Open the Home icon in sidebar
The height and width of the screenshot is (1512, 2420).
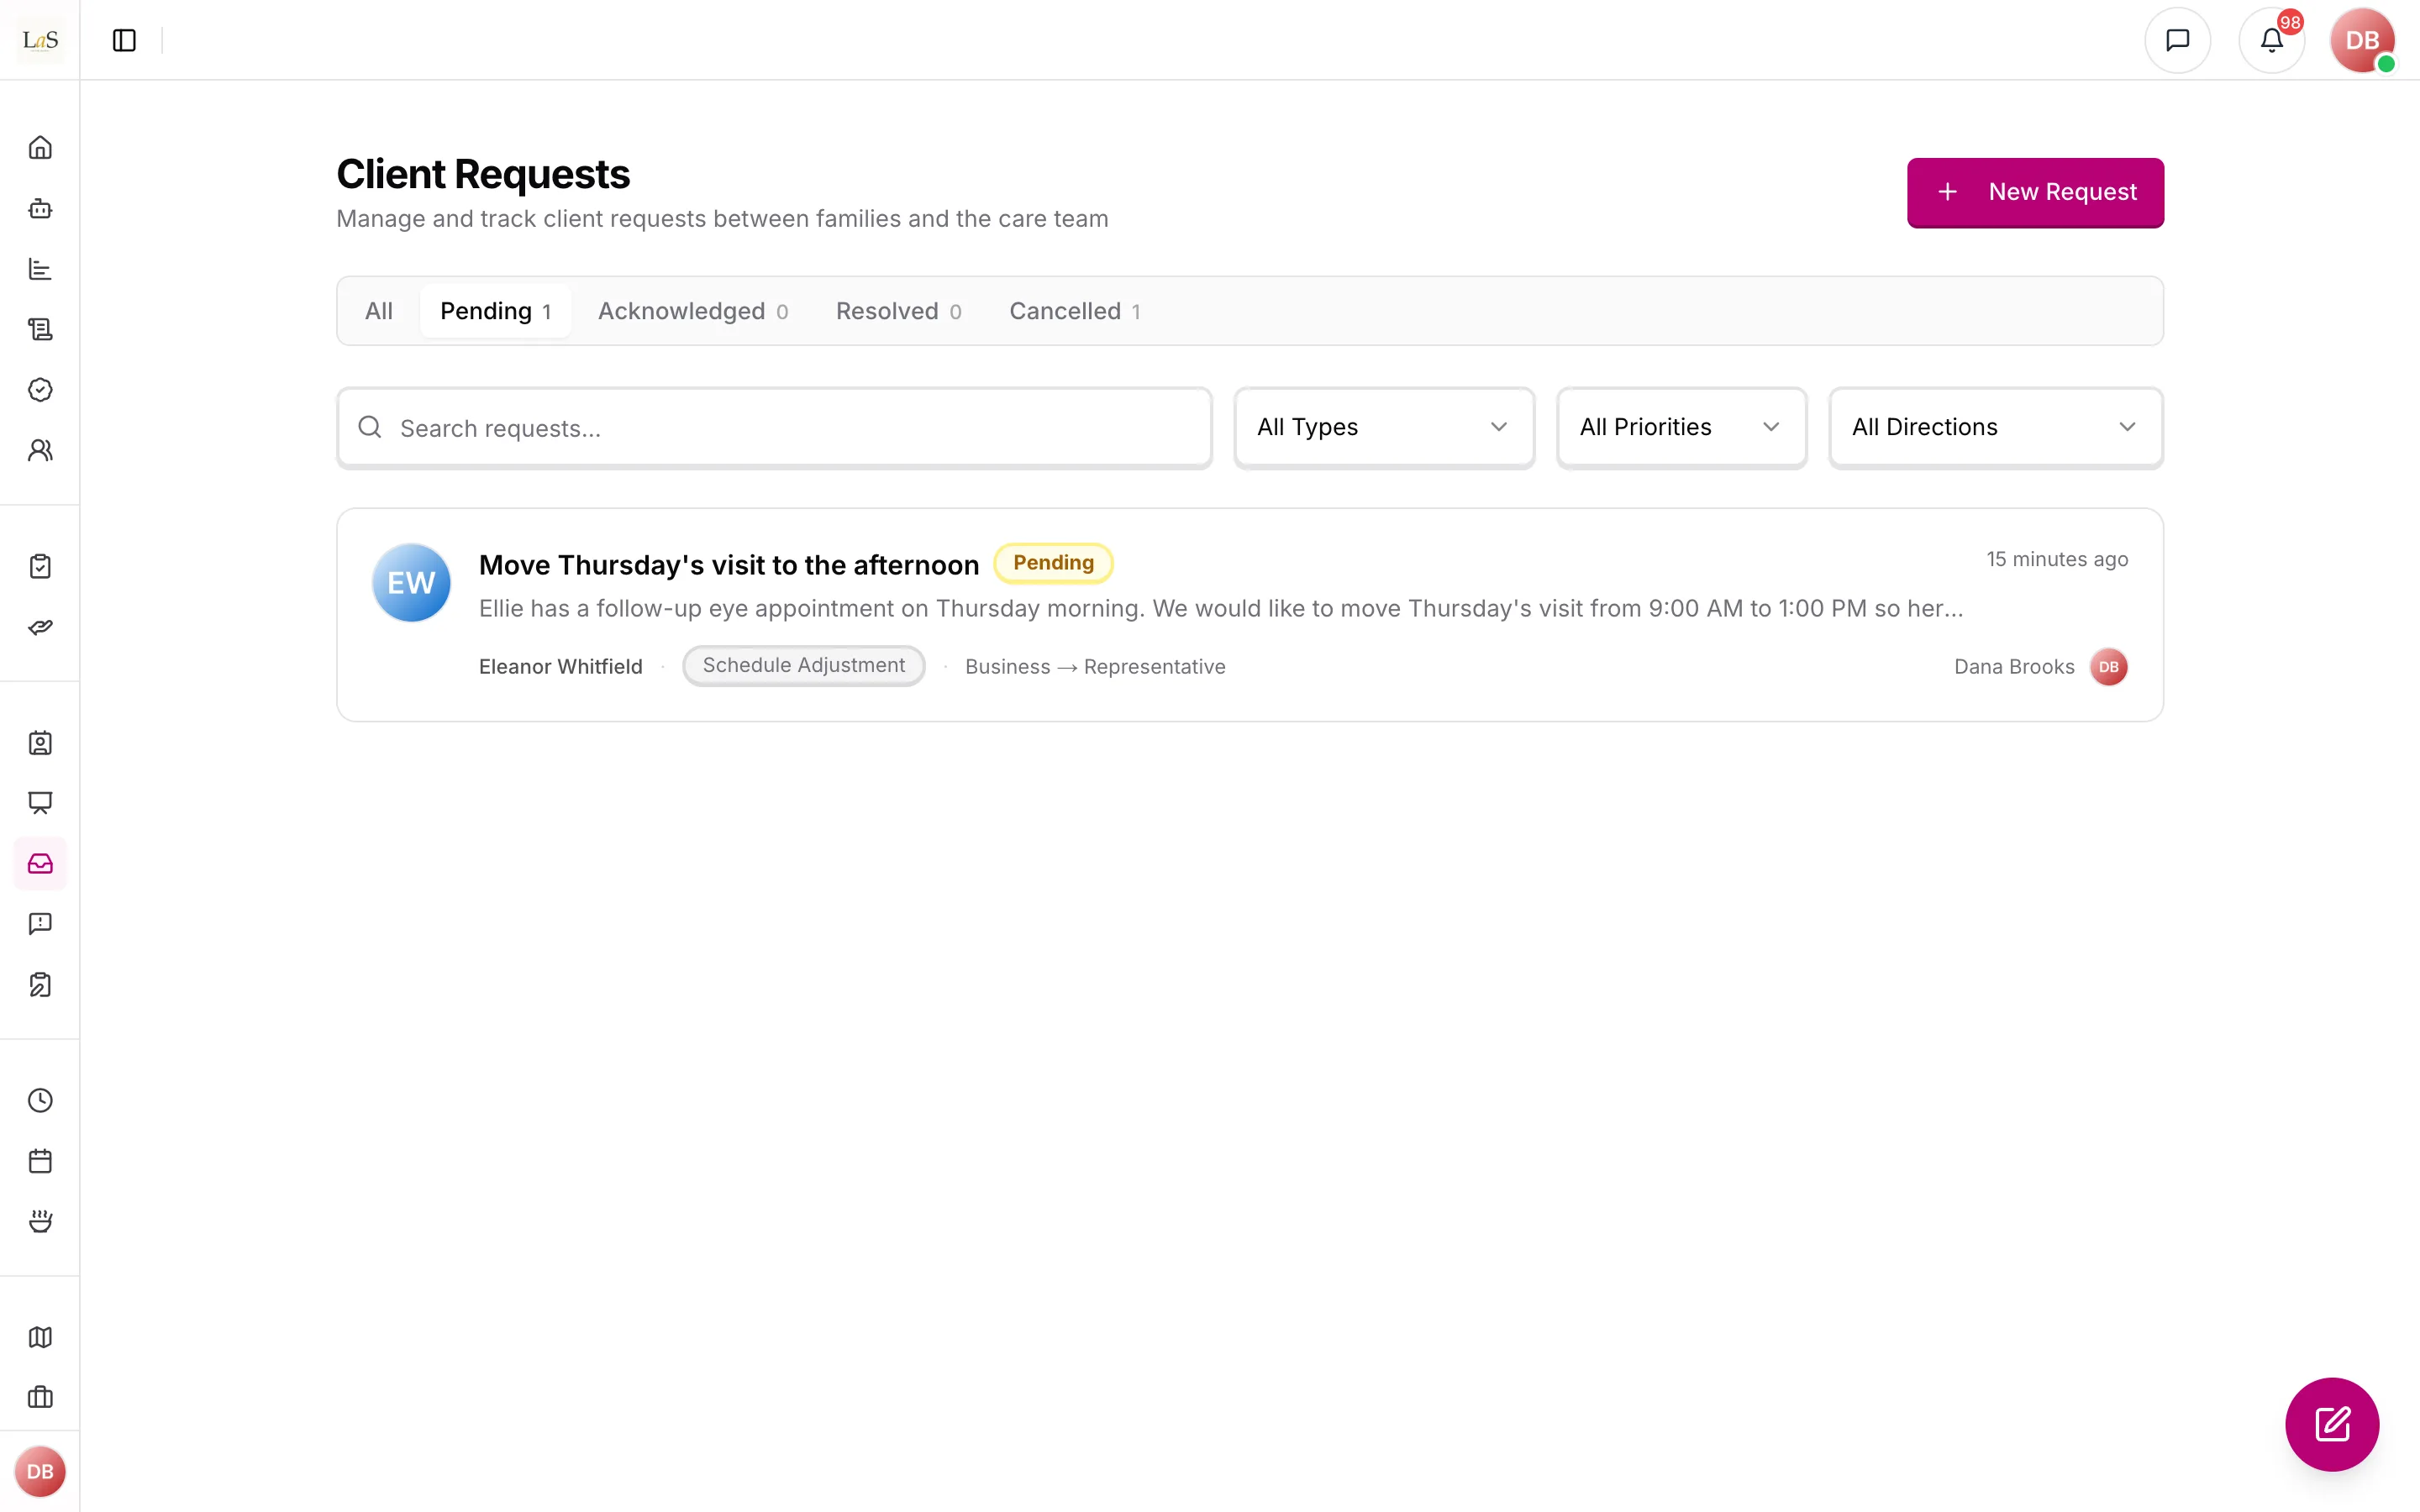[40, 148]
